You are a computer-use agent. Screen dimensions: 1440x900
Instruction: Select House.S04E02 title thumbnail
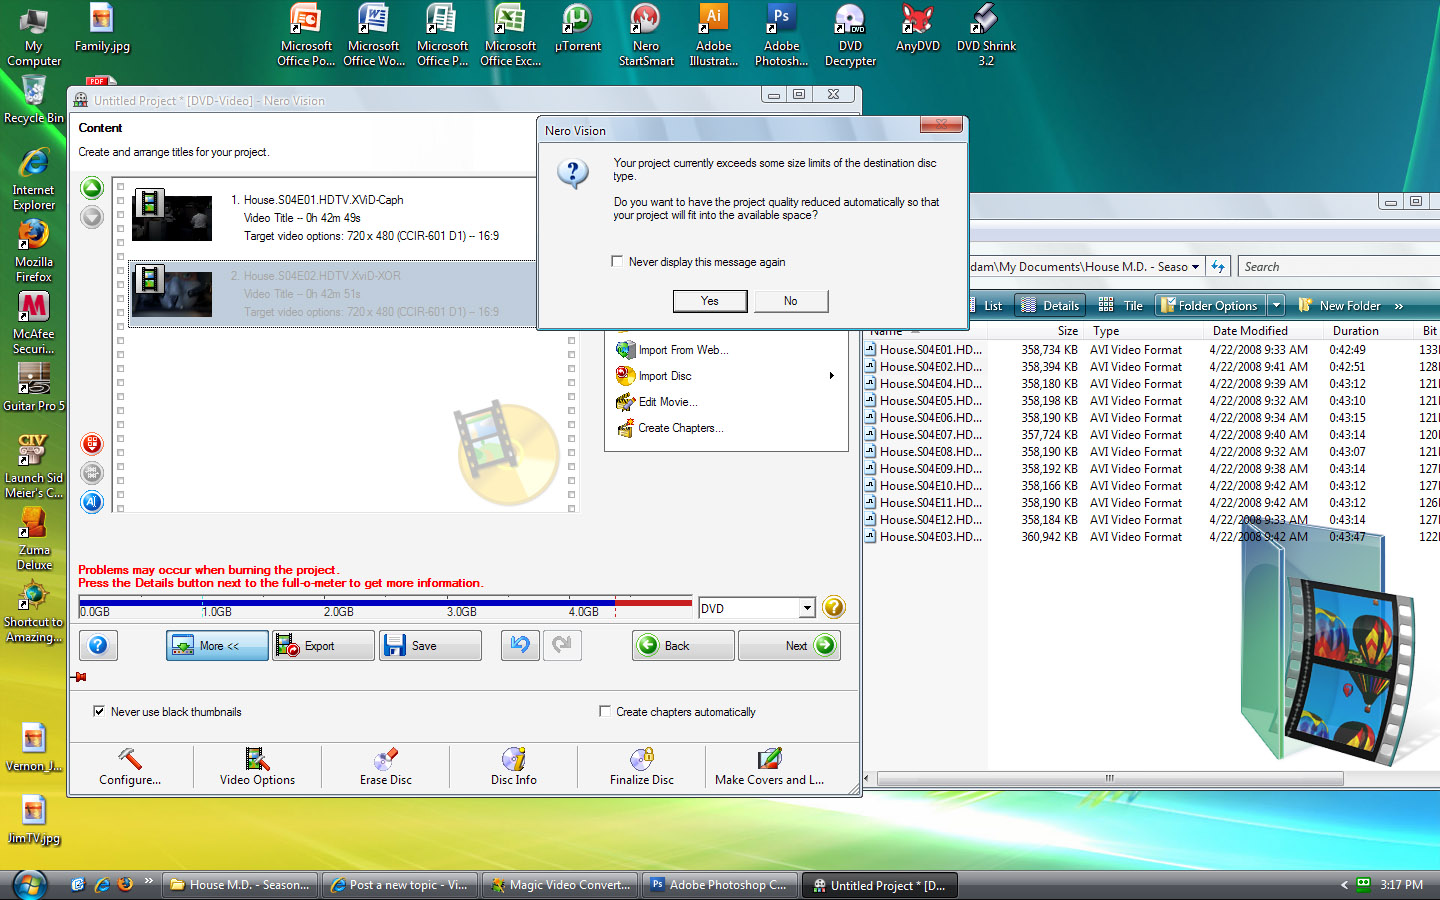172,292
